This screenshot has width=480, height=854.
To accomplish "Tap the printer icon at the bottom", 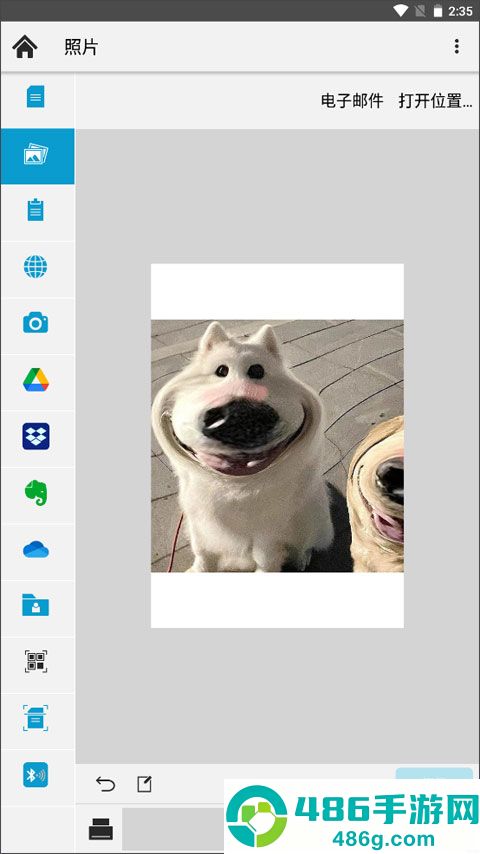I will [101, 829].
